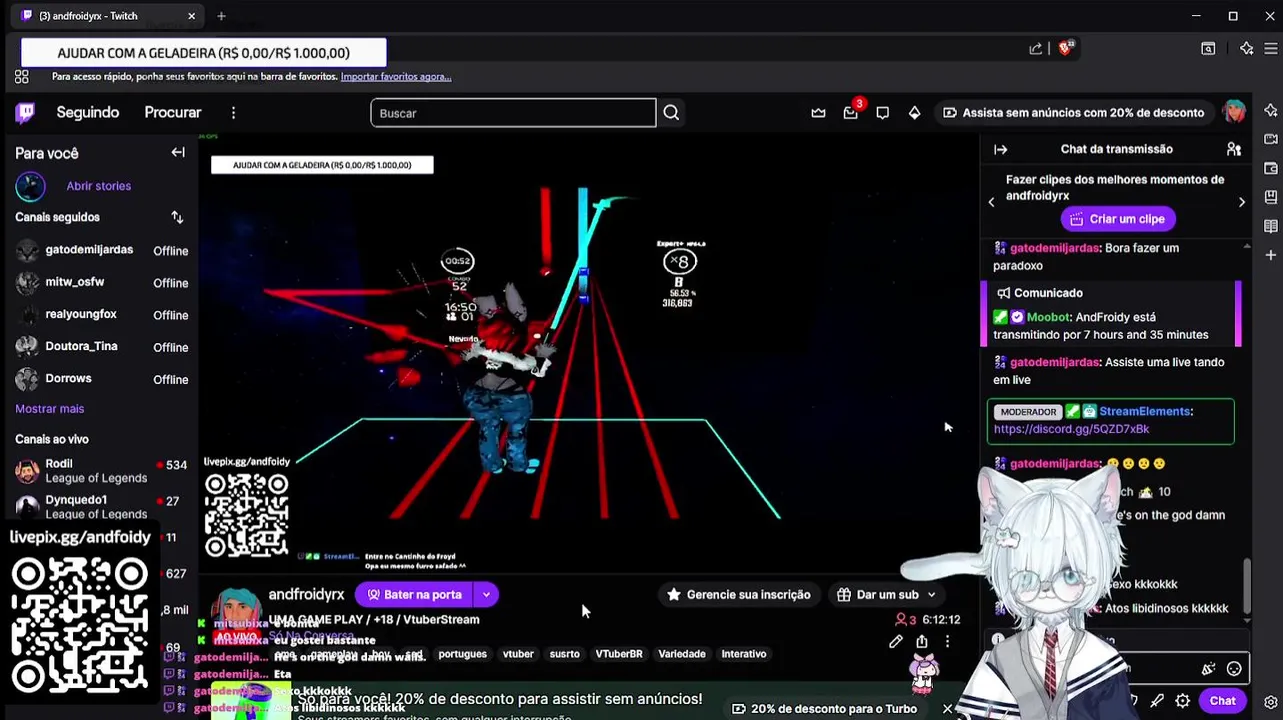1283x720 pixels.
Task: Open the user profile avatar menu
Action: [1234, 112]
